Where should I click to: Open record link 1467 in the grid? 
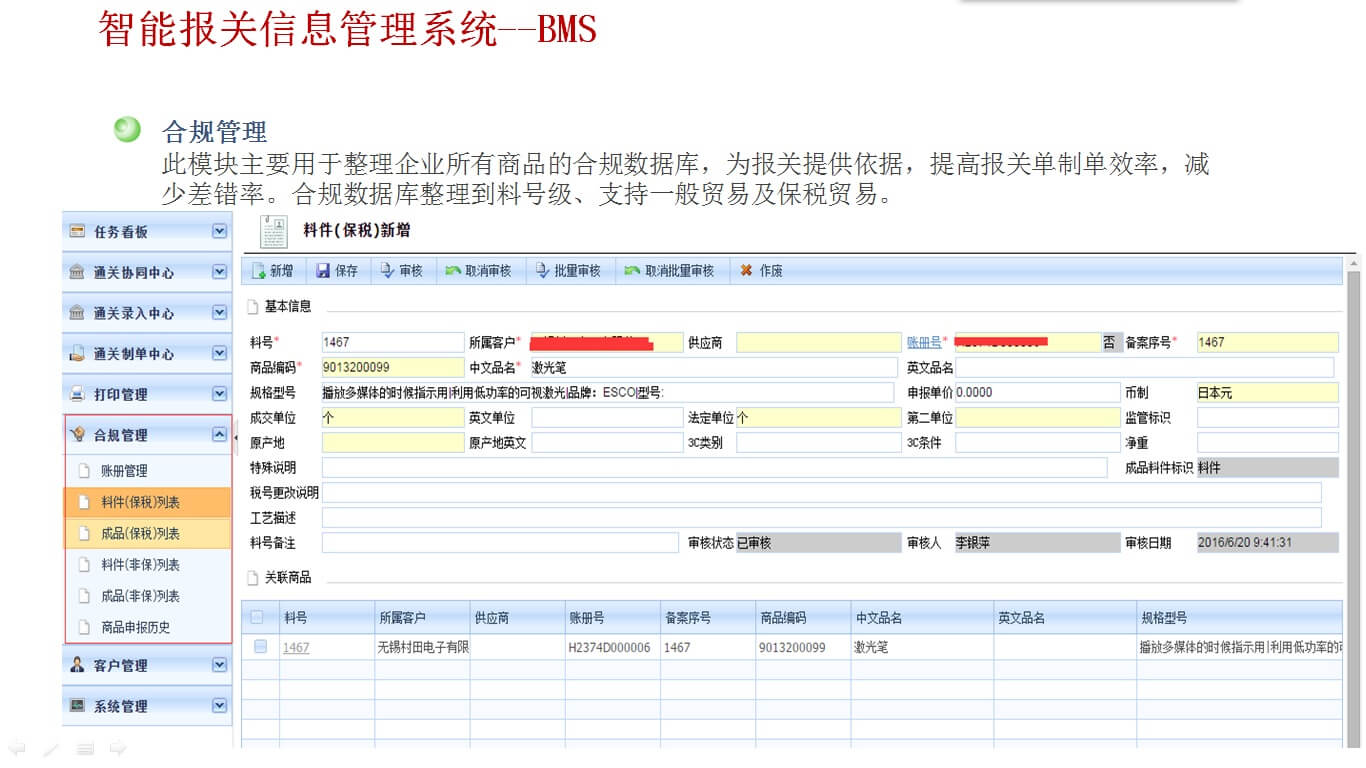[295, 646]
